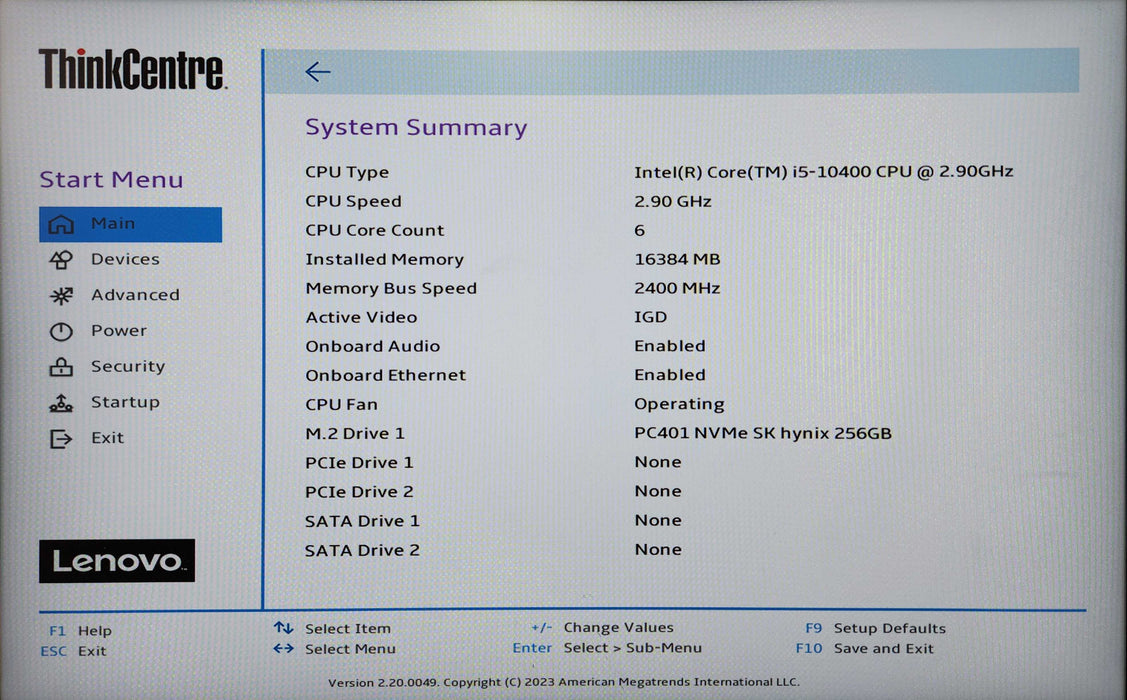Go to the Advanced menu
This screenshot has height=700, width=1127.
tap(135, 295)
